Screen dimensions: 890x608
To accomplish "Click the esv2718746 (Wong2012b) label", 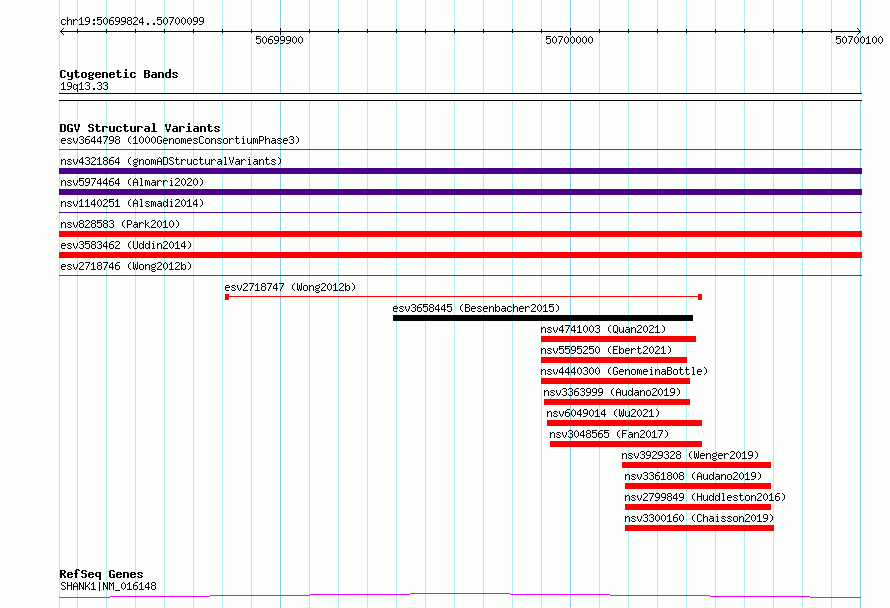I will click(126, 266).
